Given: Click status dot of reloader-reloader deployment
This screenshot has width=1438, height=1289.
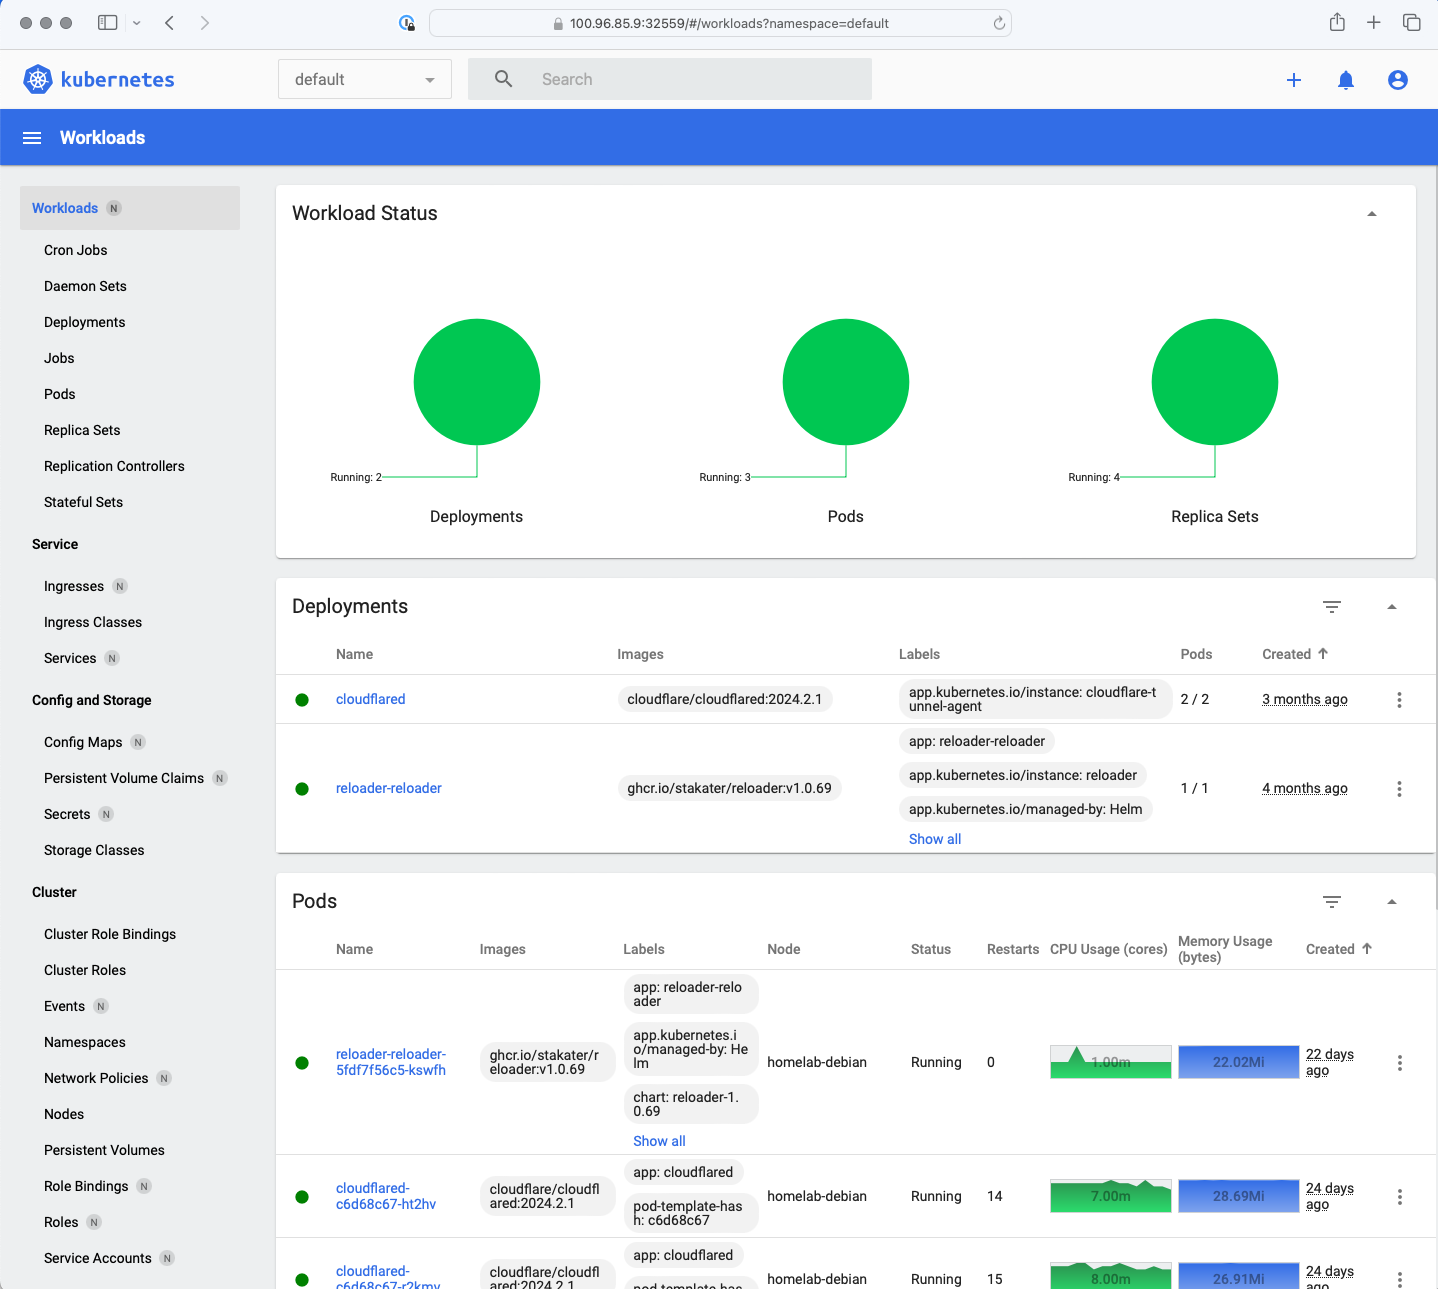Looking at the screenshot, I should 302,789.
